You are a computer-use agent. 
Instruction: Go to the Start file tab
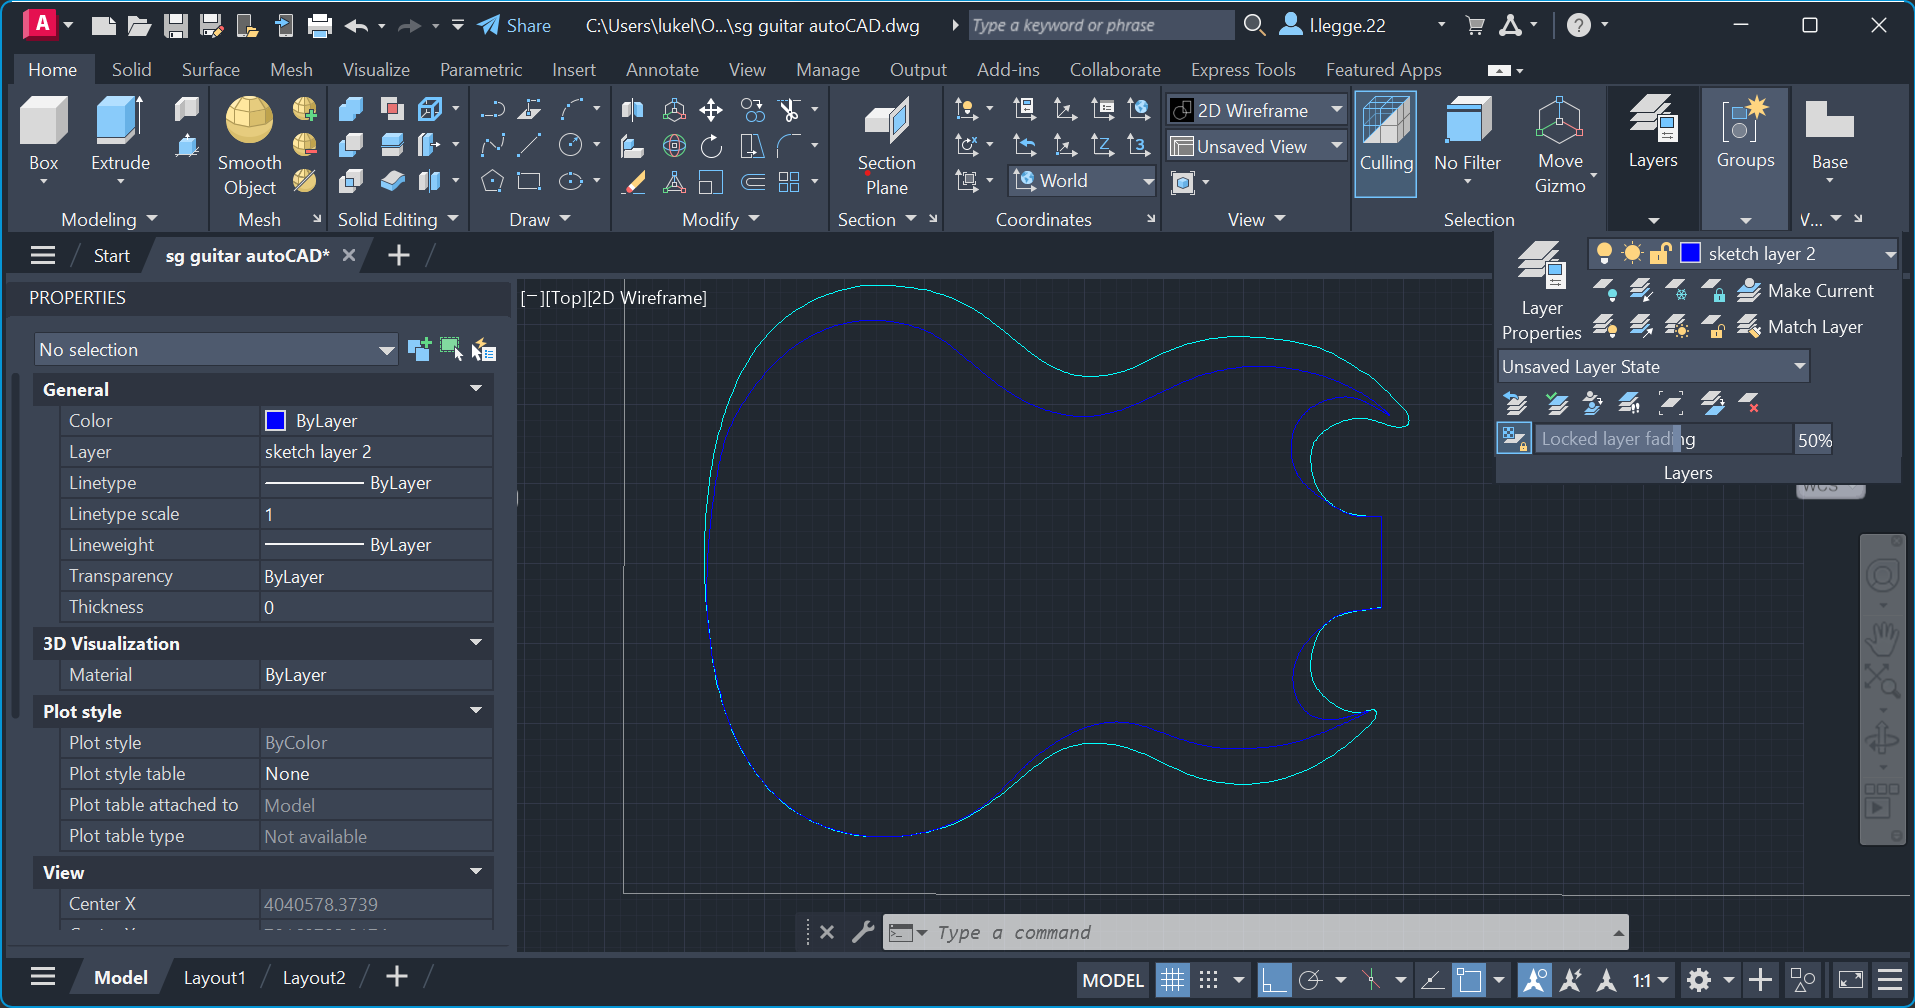pos(111,255)
